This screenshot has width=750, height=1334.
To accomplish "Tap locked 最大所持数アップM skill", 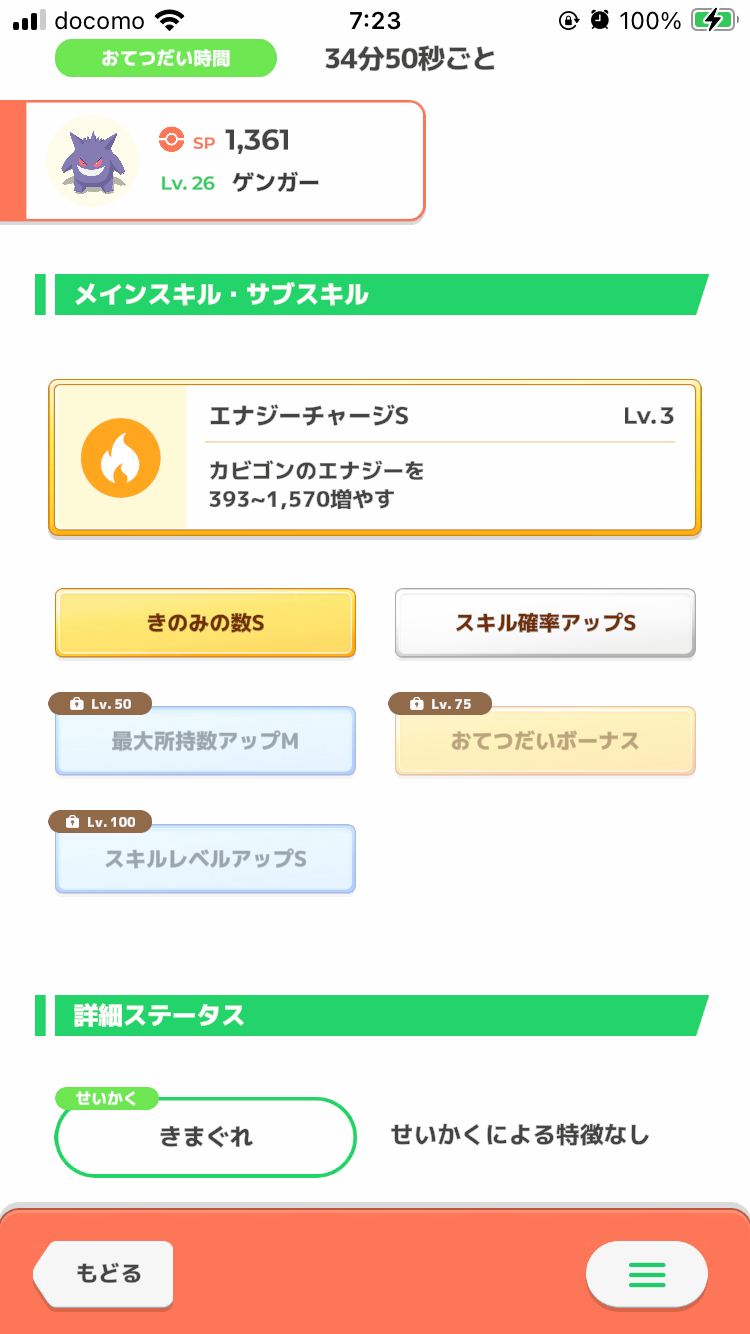I will (205, 741).
